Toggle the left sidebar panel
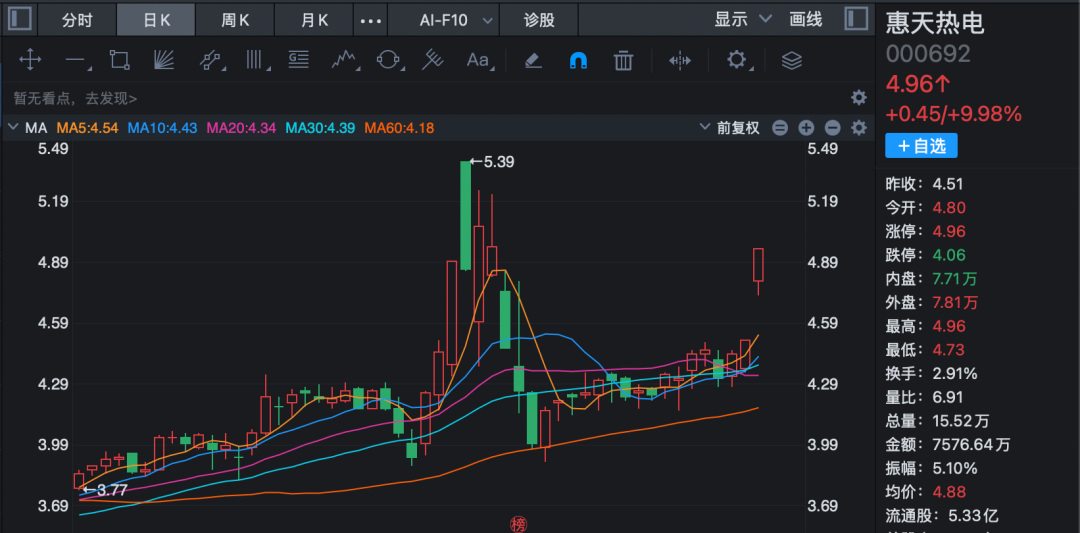1080x533 pixels. pyautogui.click(x=20, y=19)
